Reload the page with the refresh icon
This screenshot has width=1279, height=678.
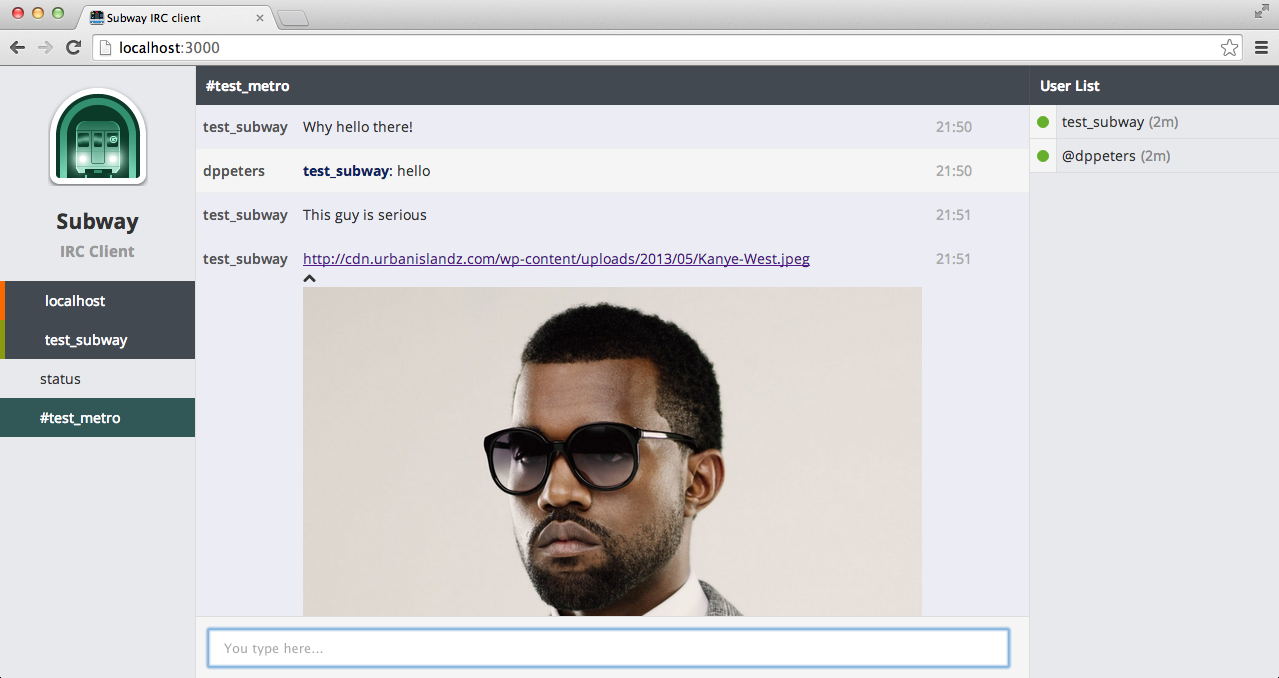click(x=73, y=47)
